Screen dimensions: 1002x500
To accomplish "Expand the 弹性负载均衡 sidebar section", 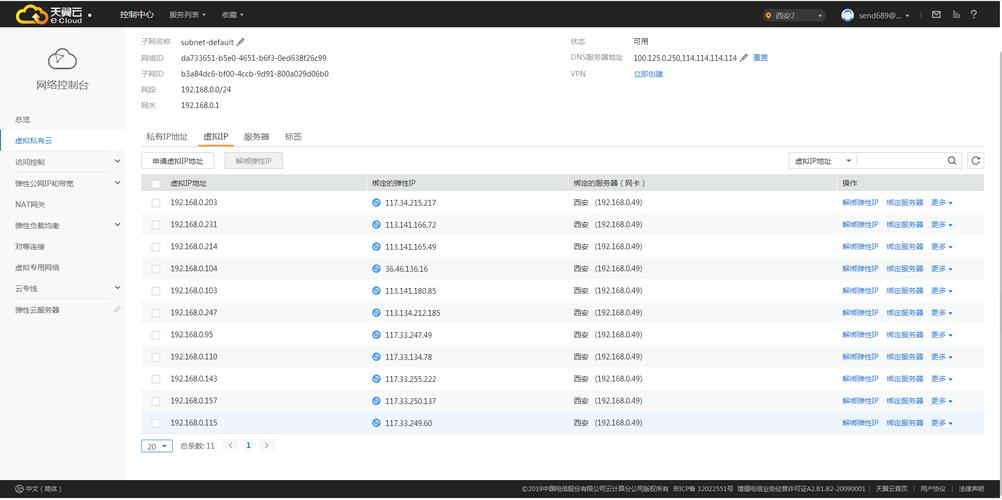I will (x=117, y=225).
